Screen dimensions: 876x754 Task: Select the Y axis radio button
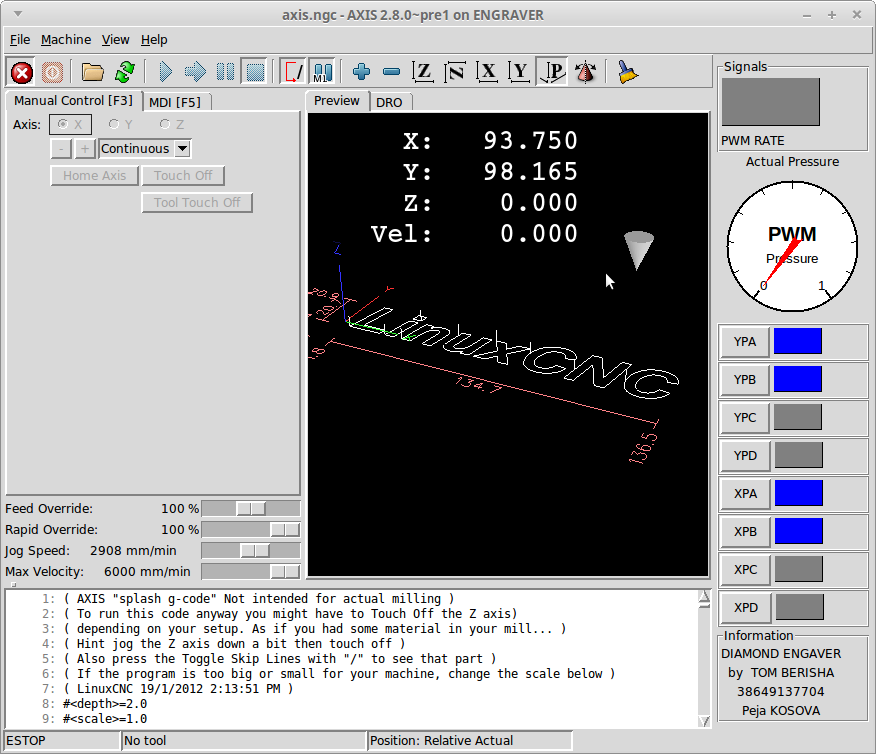121,125
